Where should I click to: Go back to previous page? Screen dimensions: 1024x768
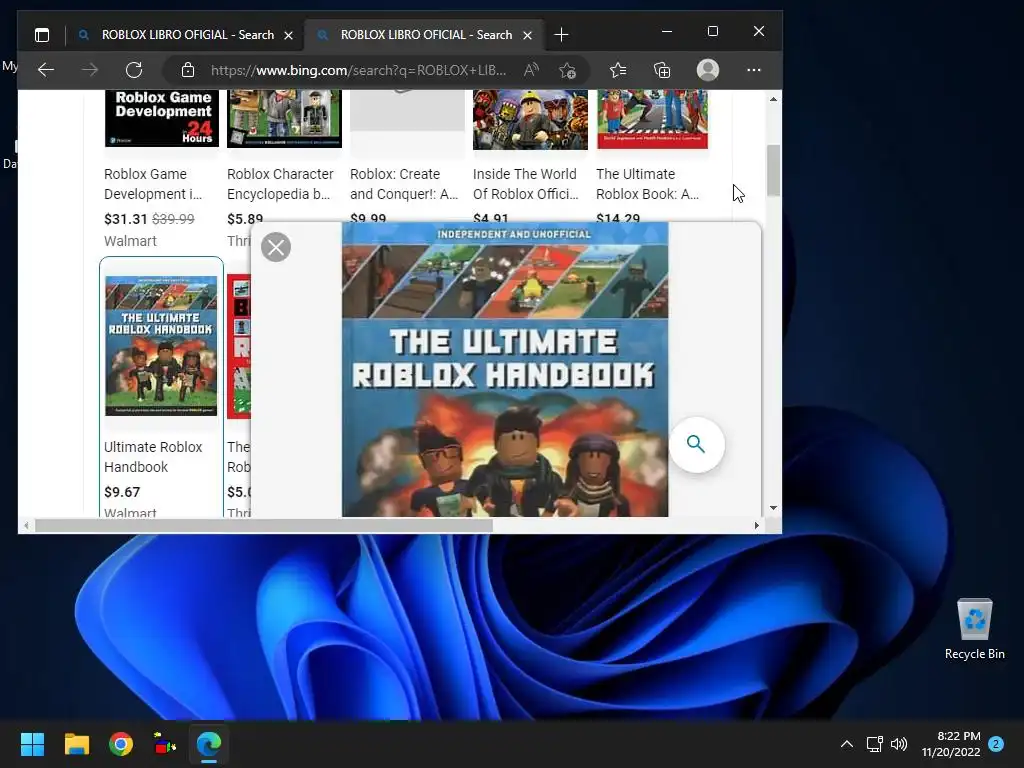pyautogui.click(x=46, y=70)
